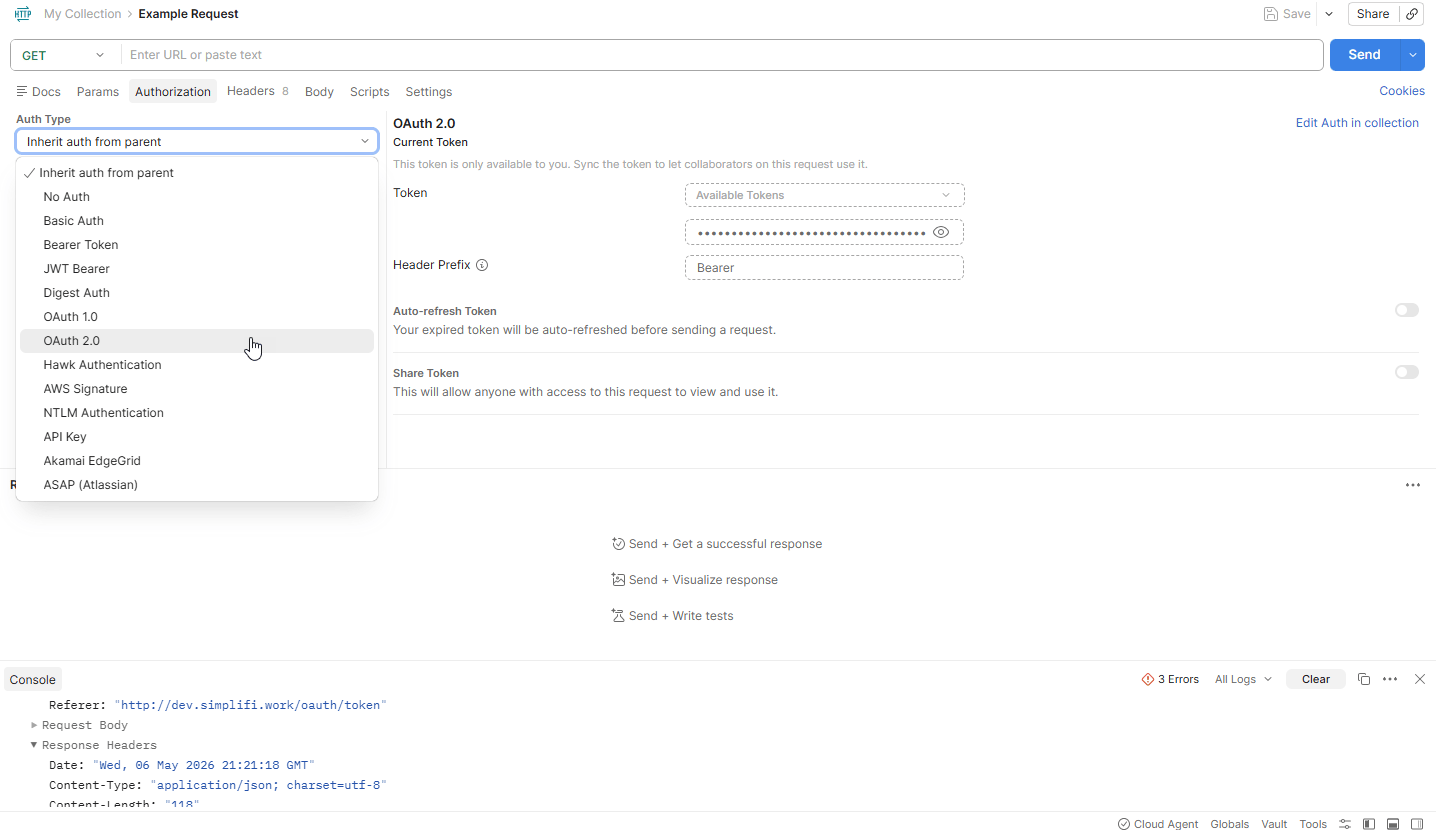Select ASAP (Atlassian) from the list
The width and height of the screenshot is (1436, 830).
pyautogui.click(x=197, y=485)
